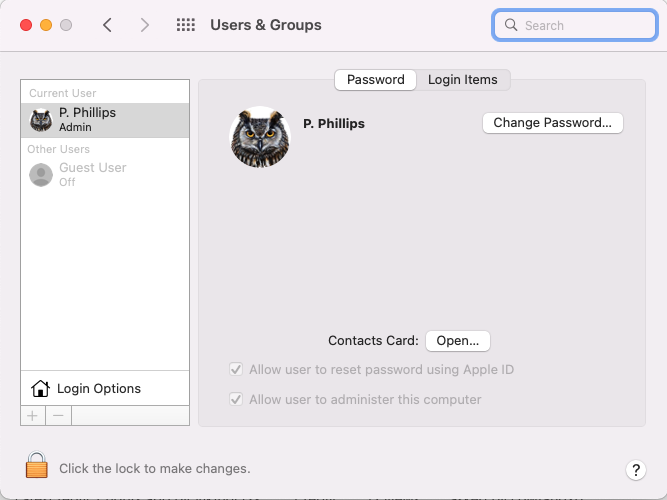Click the large owl profile picture

(x=260, y=137)
